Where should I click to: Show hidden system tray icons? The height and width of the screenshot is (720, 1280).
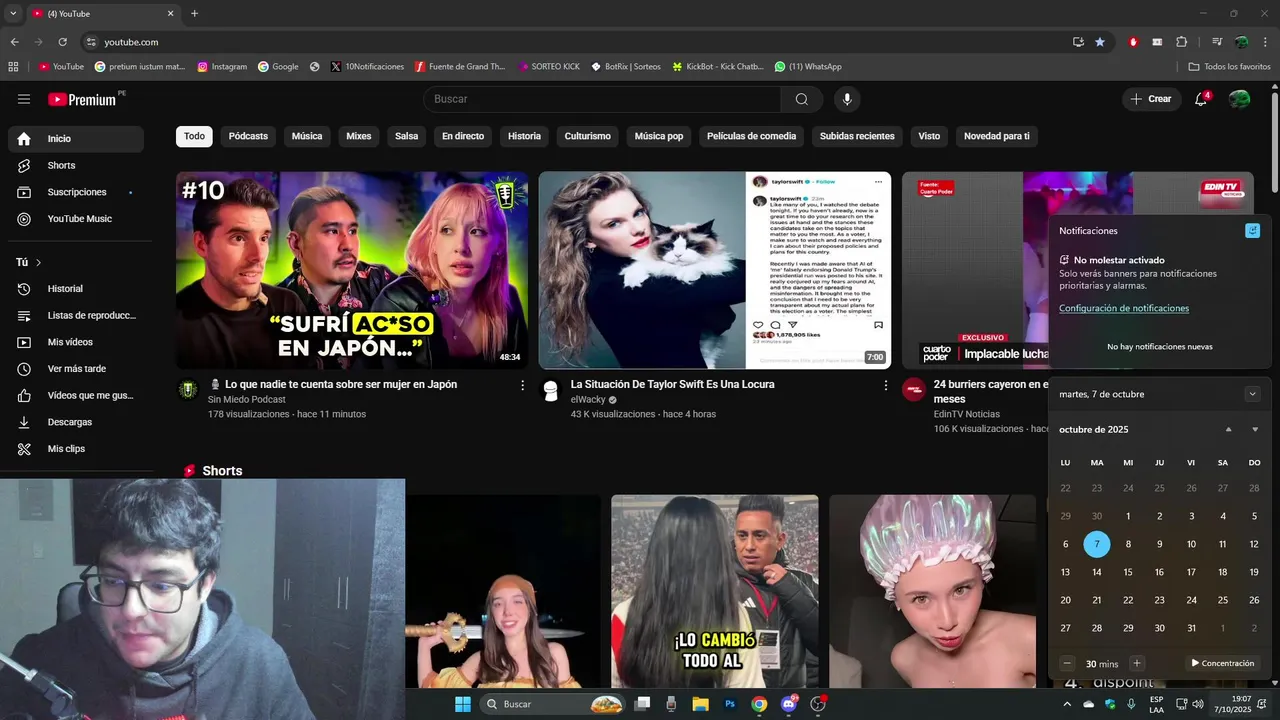1066,704
